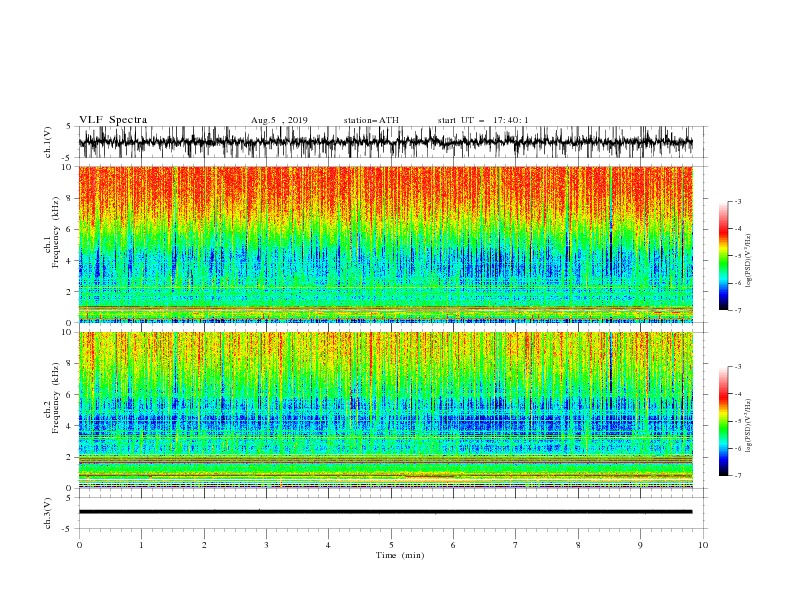792x612 pixels.
Task: Click the "5" minute tick label on time axis
Action: 391,545
